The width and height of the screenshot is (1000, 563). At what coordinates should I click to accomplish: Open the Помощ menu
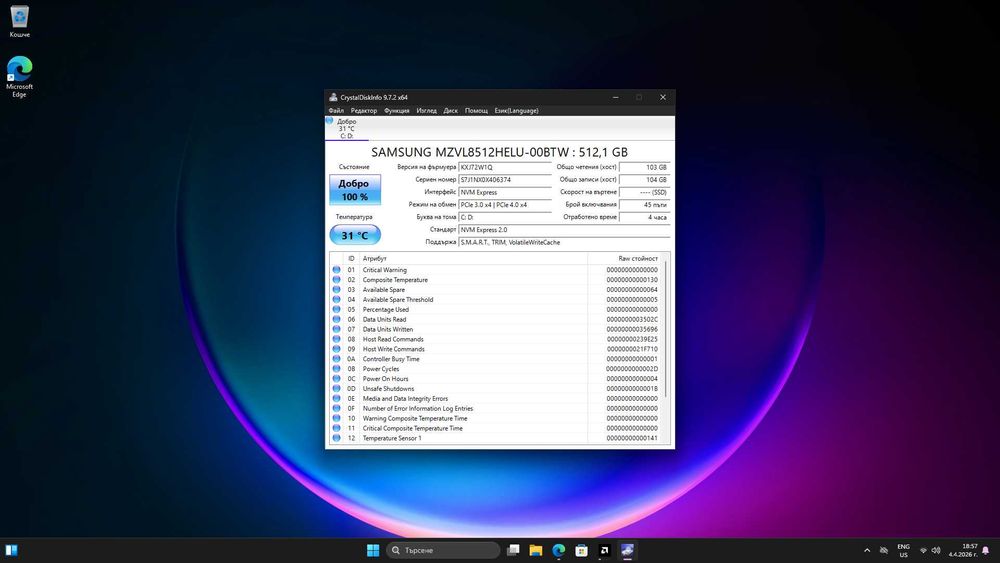[x=476, y=110]
